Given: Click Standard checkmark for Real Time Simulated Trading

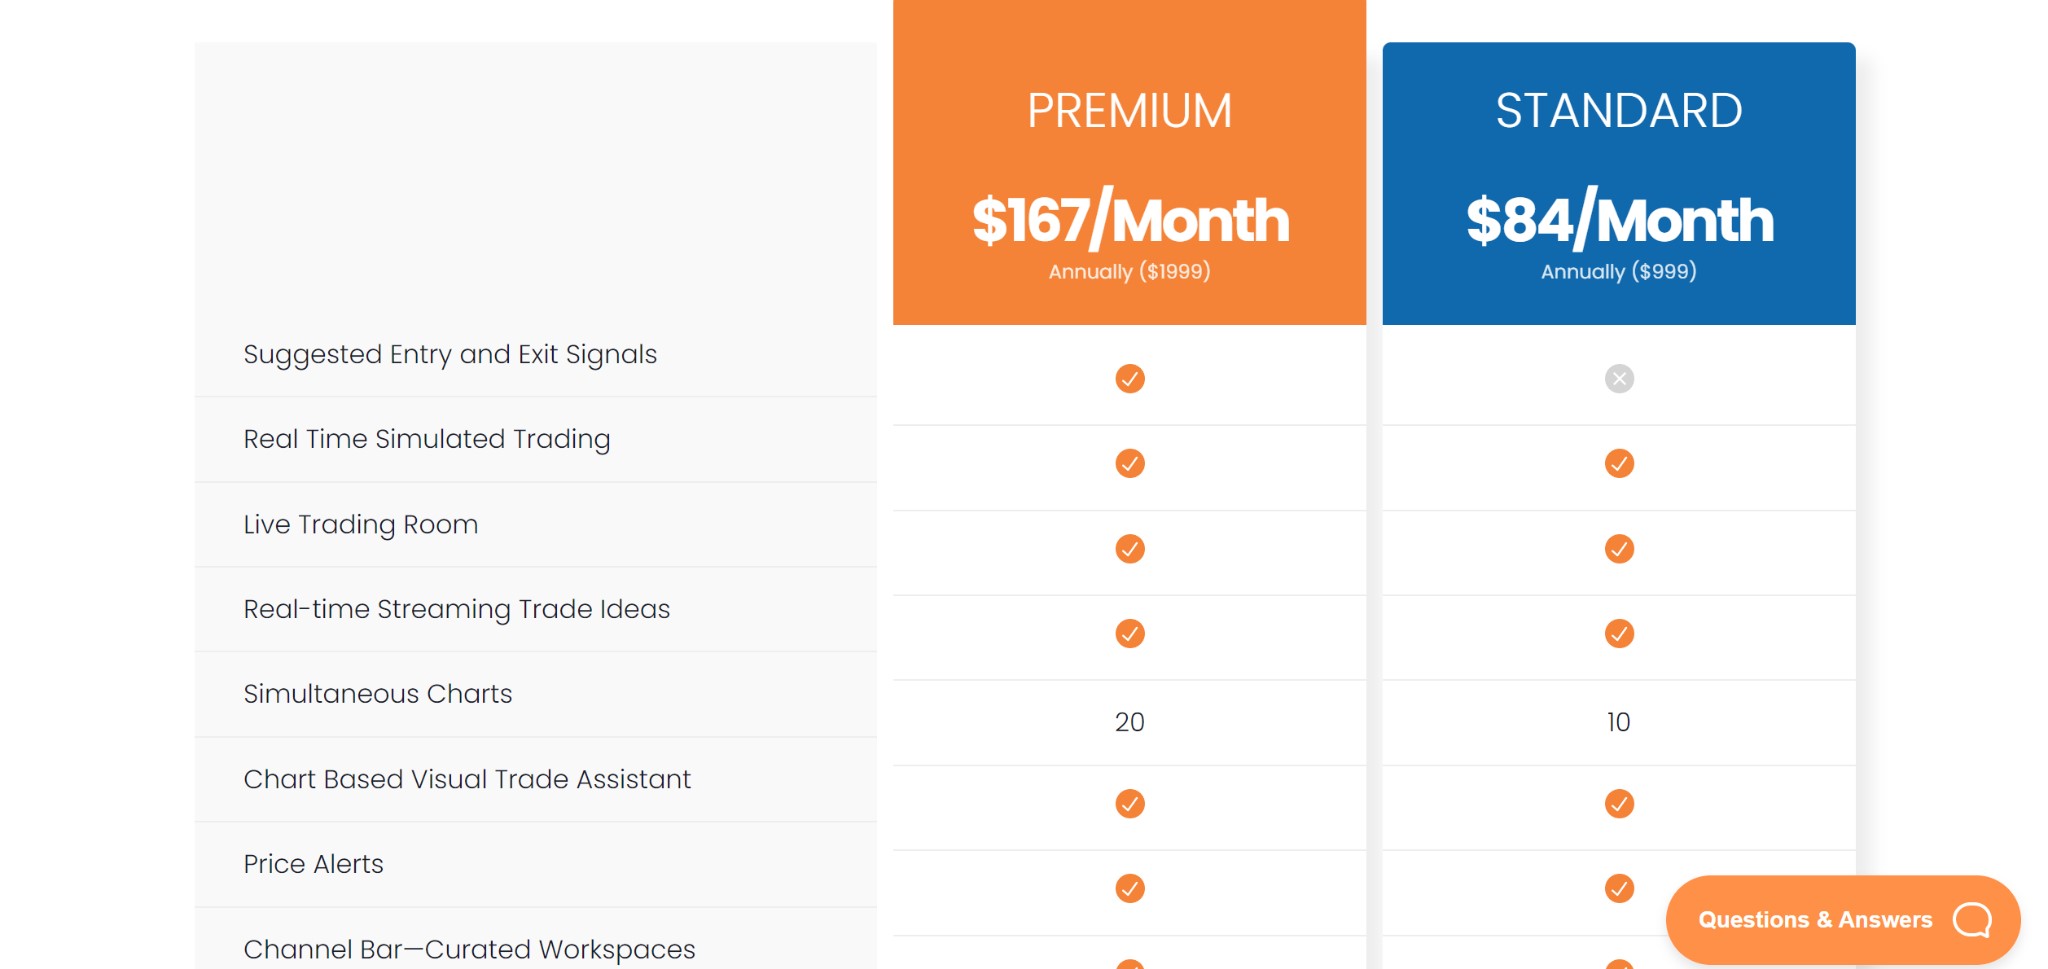Looking at the screenshot, I should coord(1618,464).
